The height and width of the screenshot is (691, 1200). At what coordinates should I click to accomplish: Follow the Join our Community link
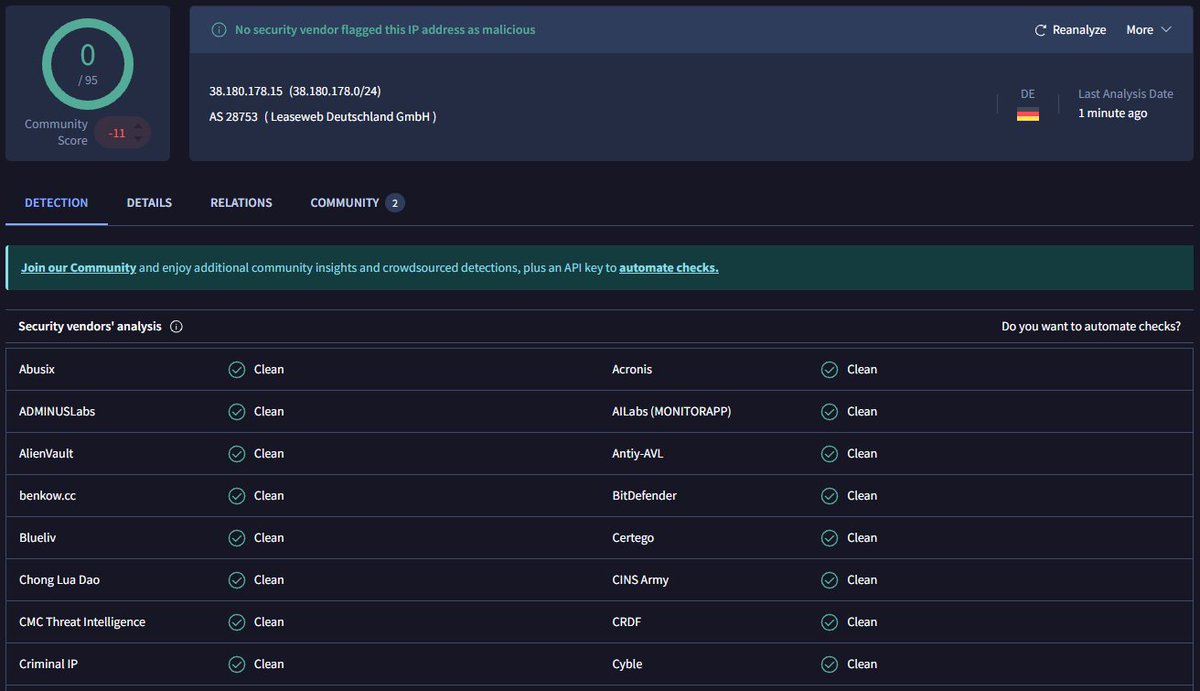(78, 268)
